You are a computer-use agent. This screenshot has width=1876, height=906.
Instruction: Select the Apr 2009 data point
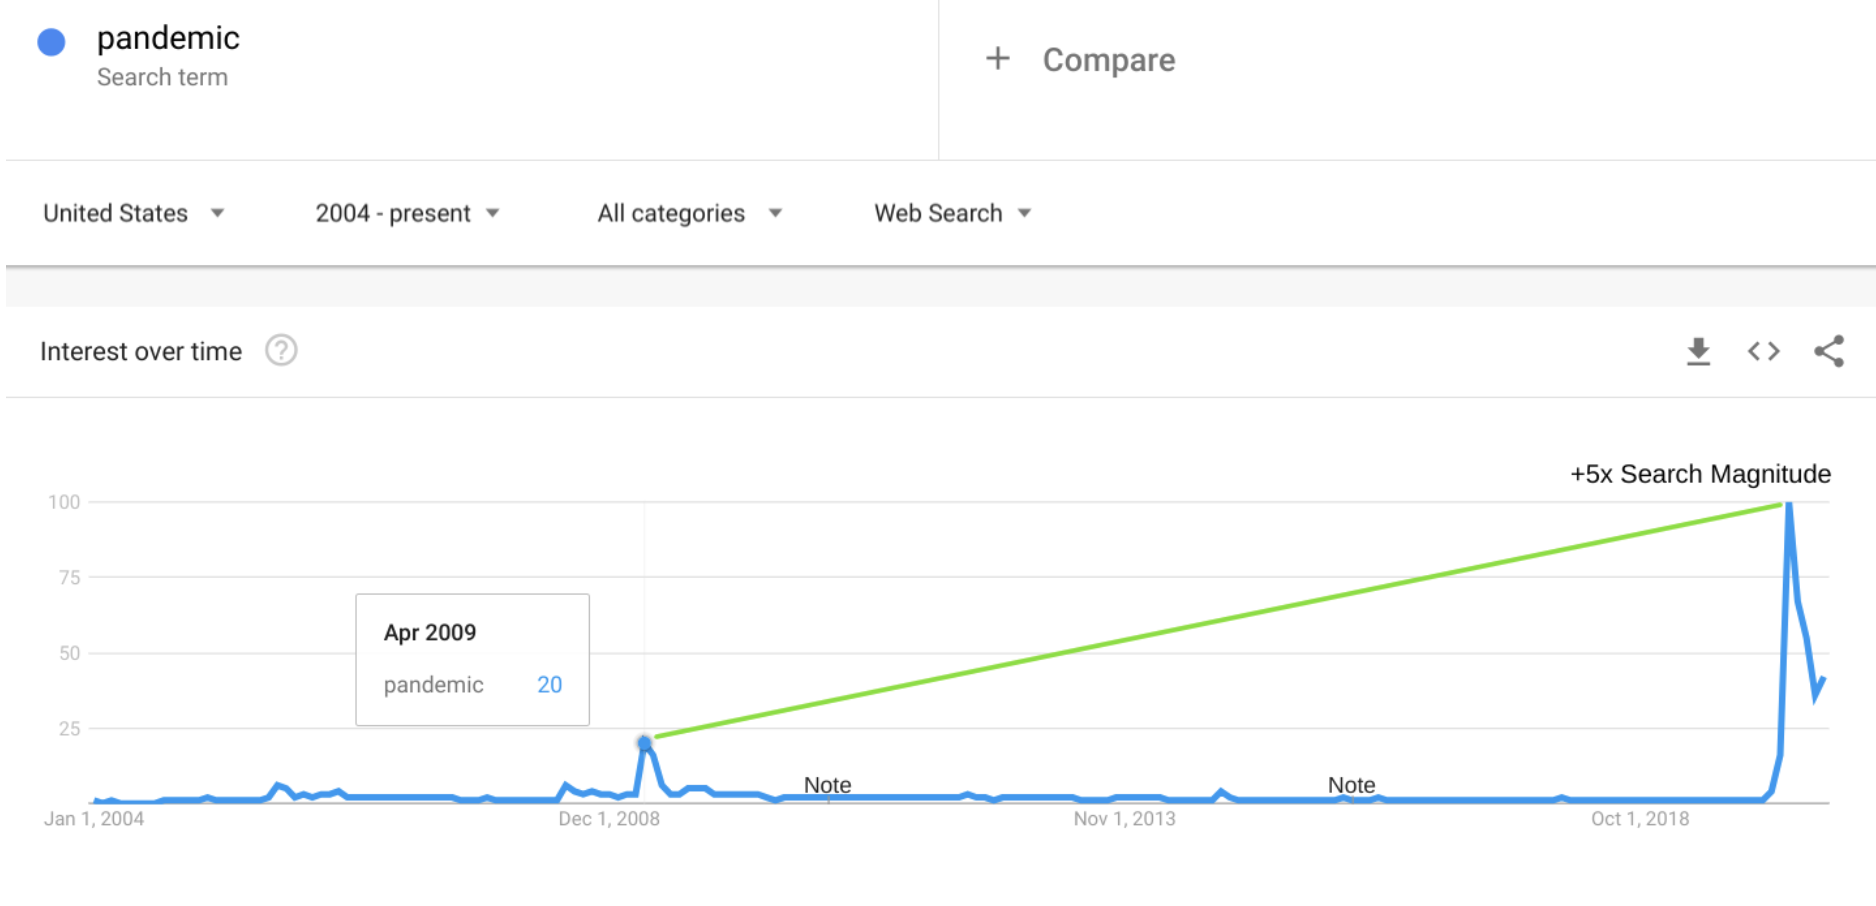(x=644, y=743)
